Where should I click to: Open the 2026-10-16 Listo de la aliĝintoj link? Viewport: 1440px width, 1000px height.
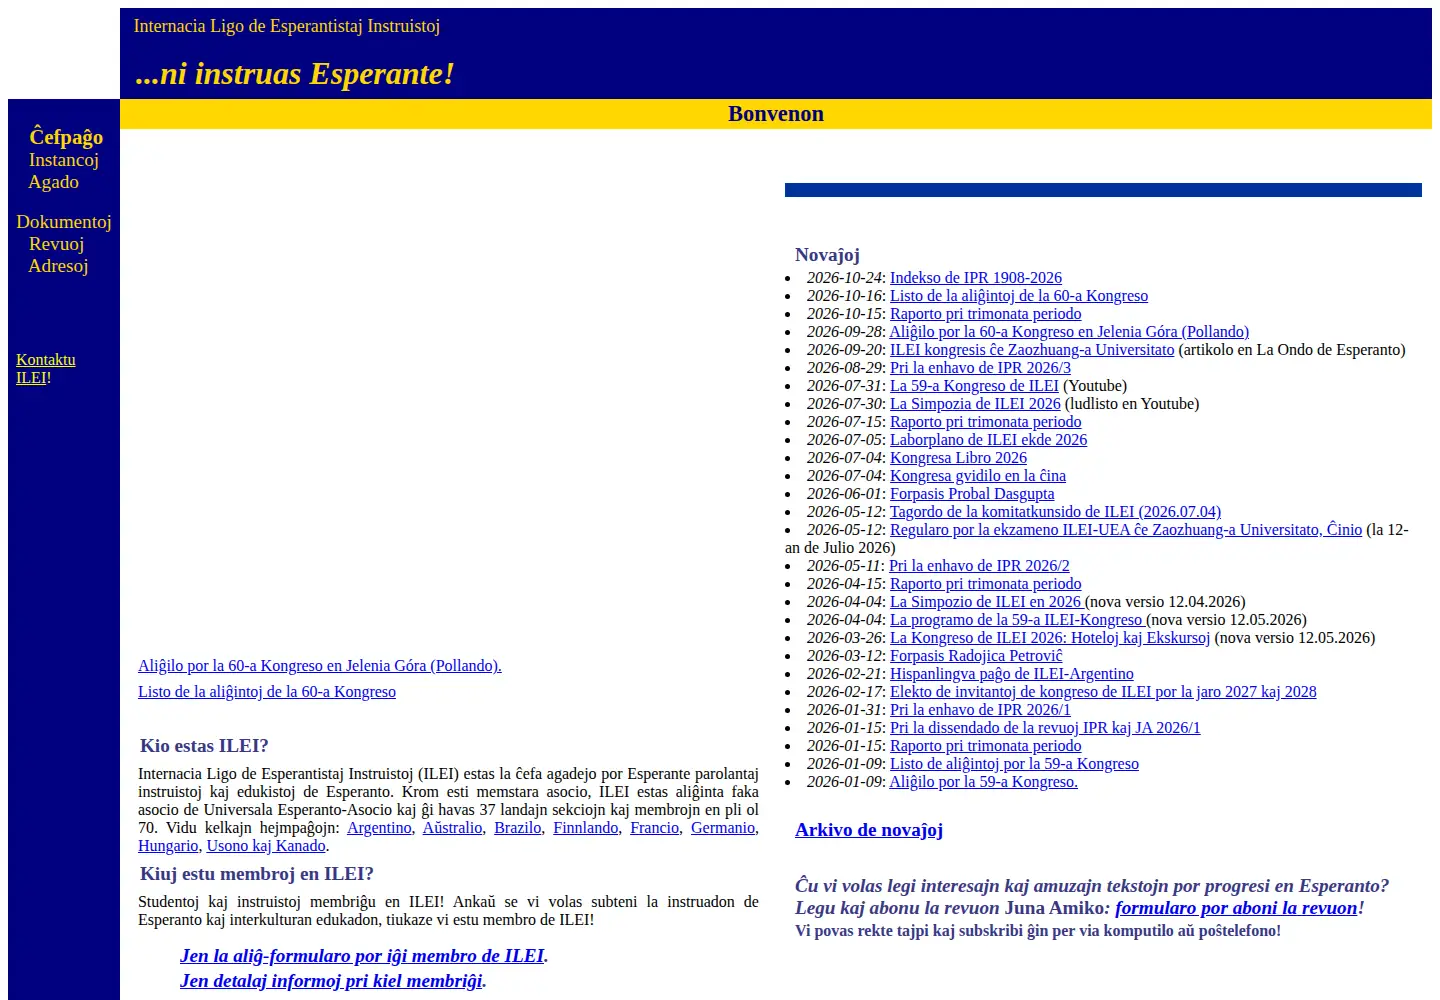pyautogui.click(x=1019, y=296)
